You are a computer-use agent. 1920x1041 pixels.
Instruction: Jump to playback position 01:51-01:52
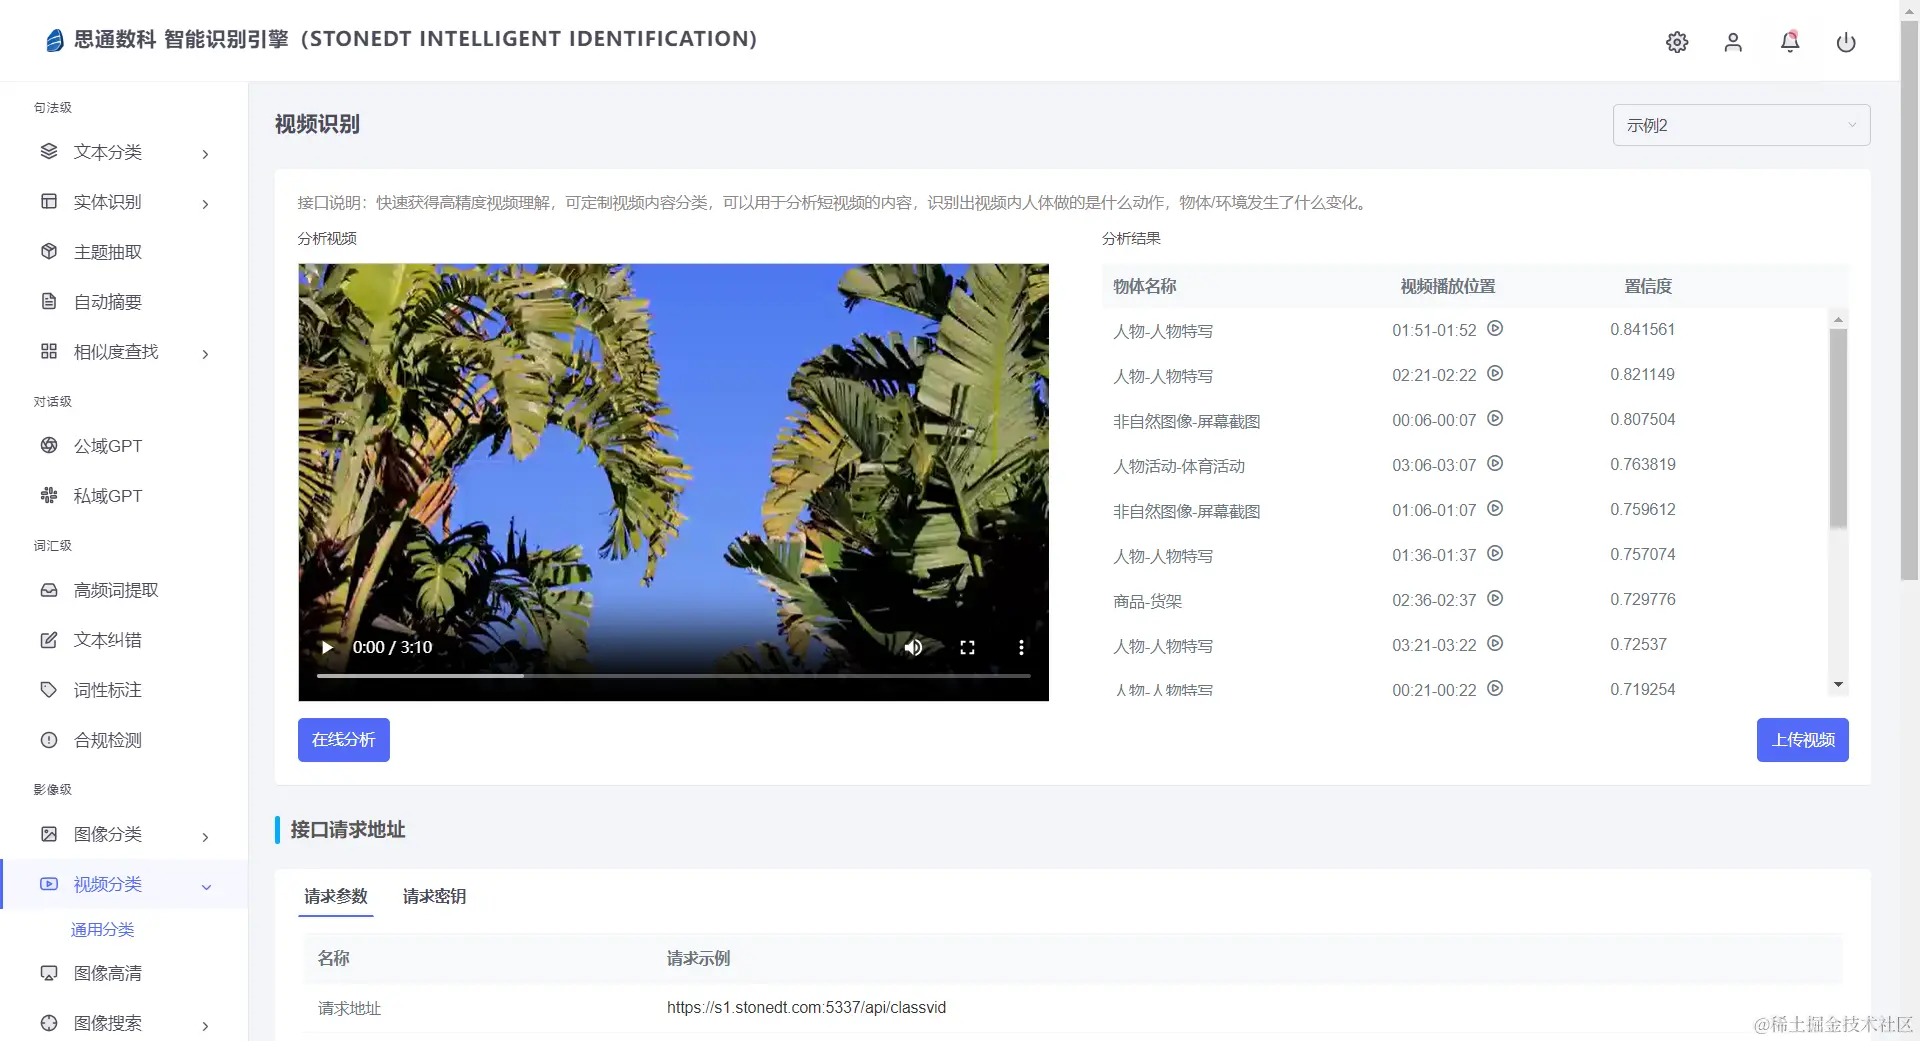tap(1495, 328)
